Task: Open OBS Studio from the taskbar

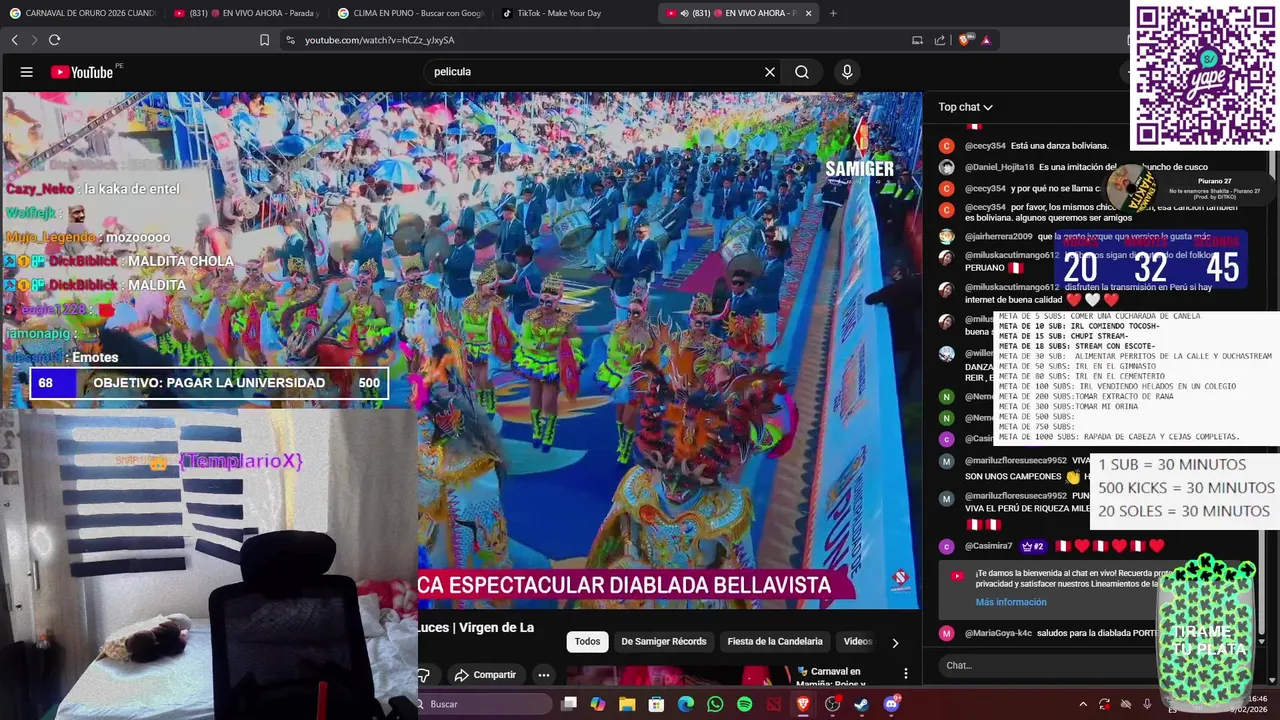Action: (x=832, y=704)
